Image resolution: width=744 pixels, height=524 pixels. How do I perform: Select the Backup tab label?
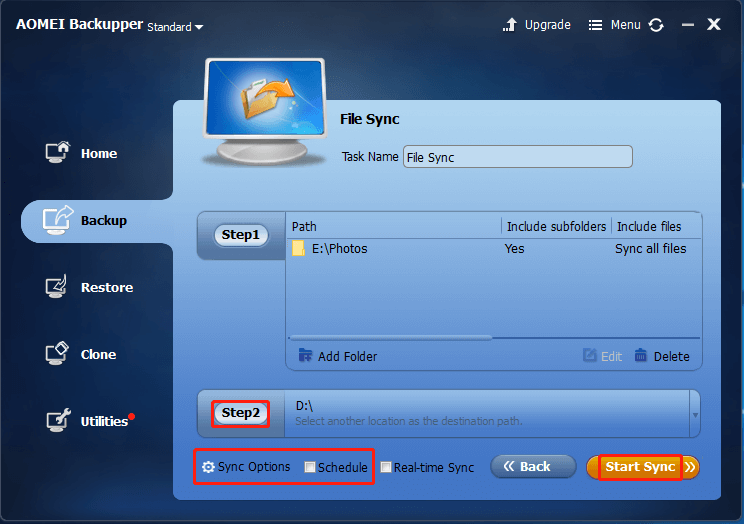(x=104, y=221)
